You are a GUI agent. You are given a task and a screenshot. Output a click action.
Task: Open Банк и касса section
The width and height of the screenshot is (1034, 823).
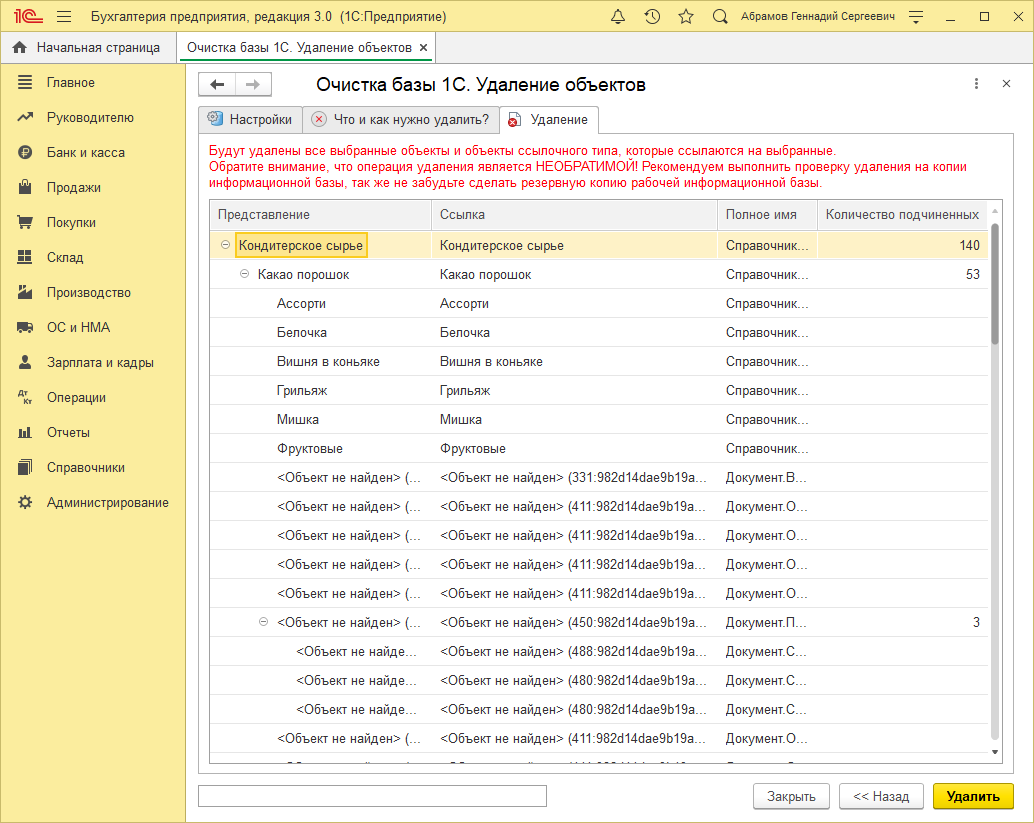coord(85,152)
